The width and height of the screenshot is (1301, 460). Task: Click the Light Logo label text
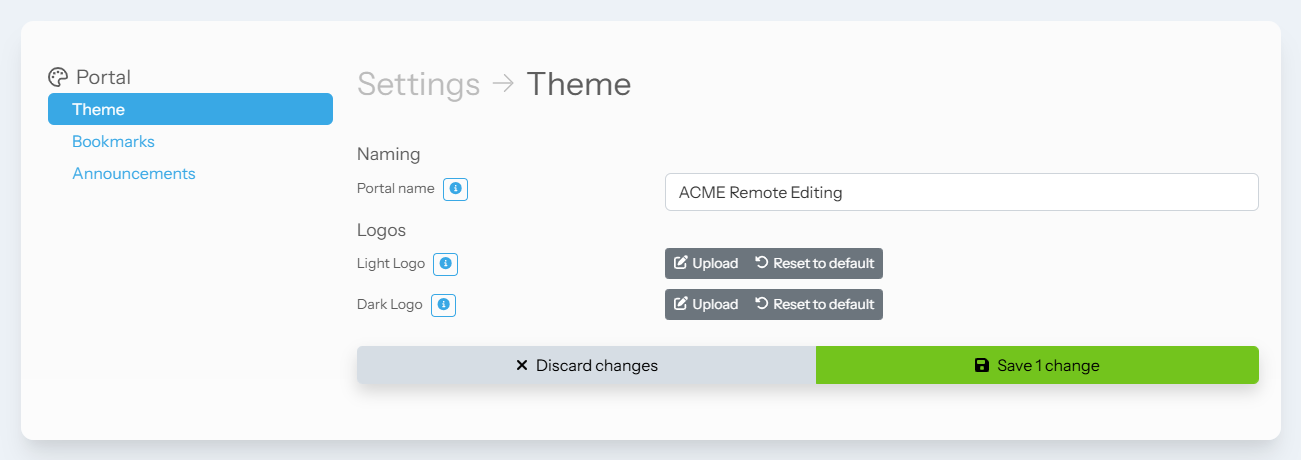tap(391, 264)
